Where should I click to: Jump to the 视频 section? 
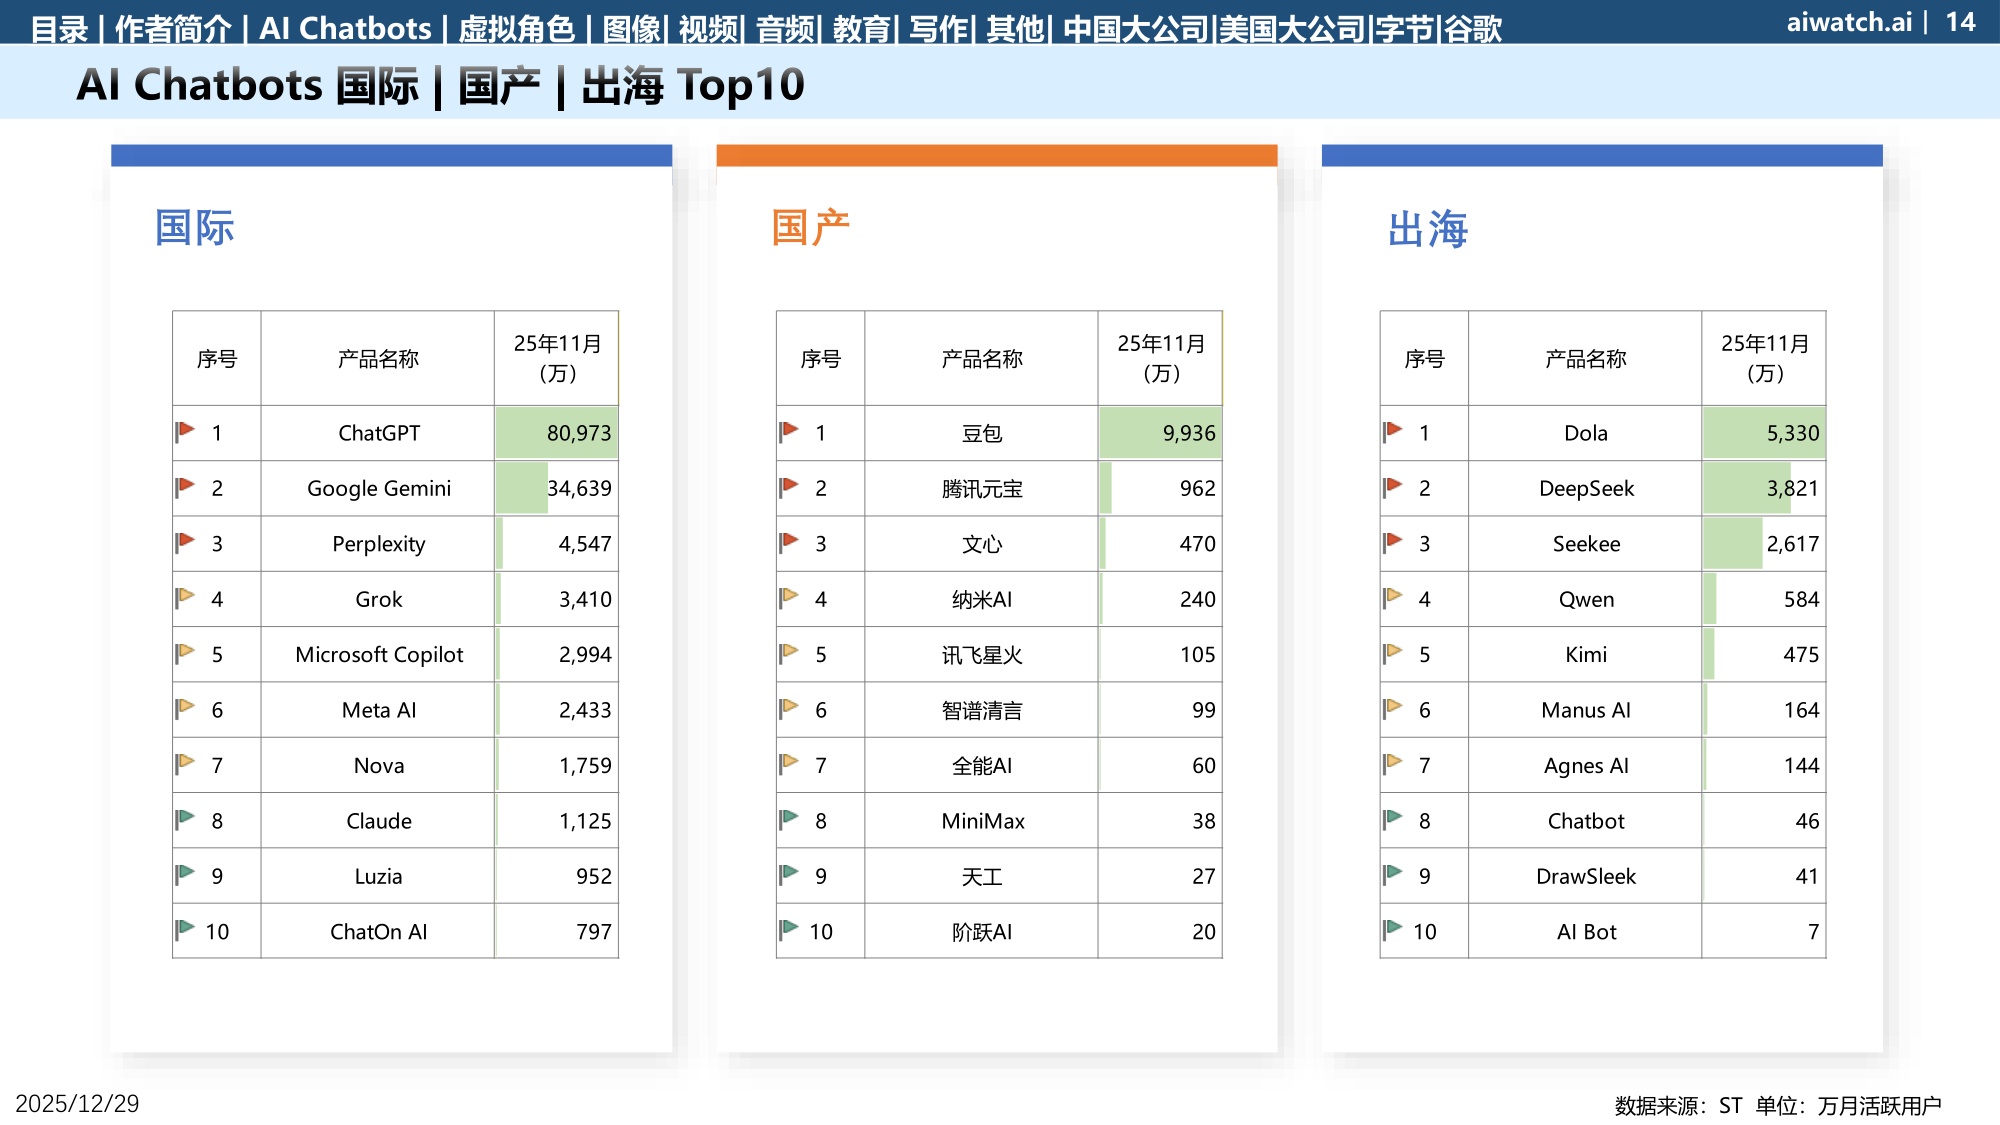708,29
